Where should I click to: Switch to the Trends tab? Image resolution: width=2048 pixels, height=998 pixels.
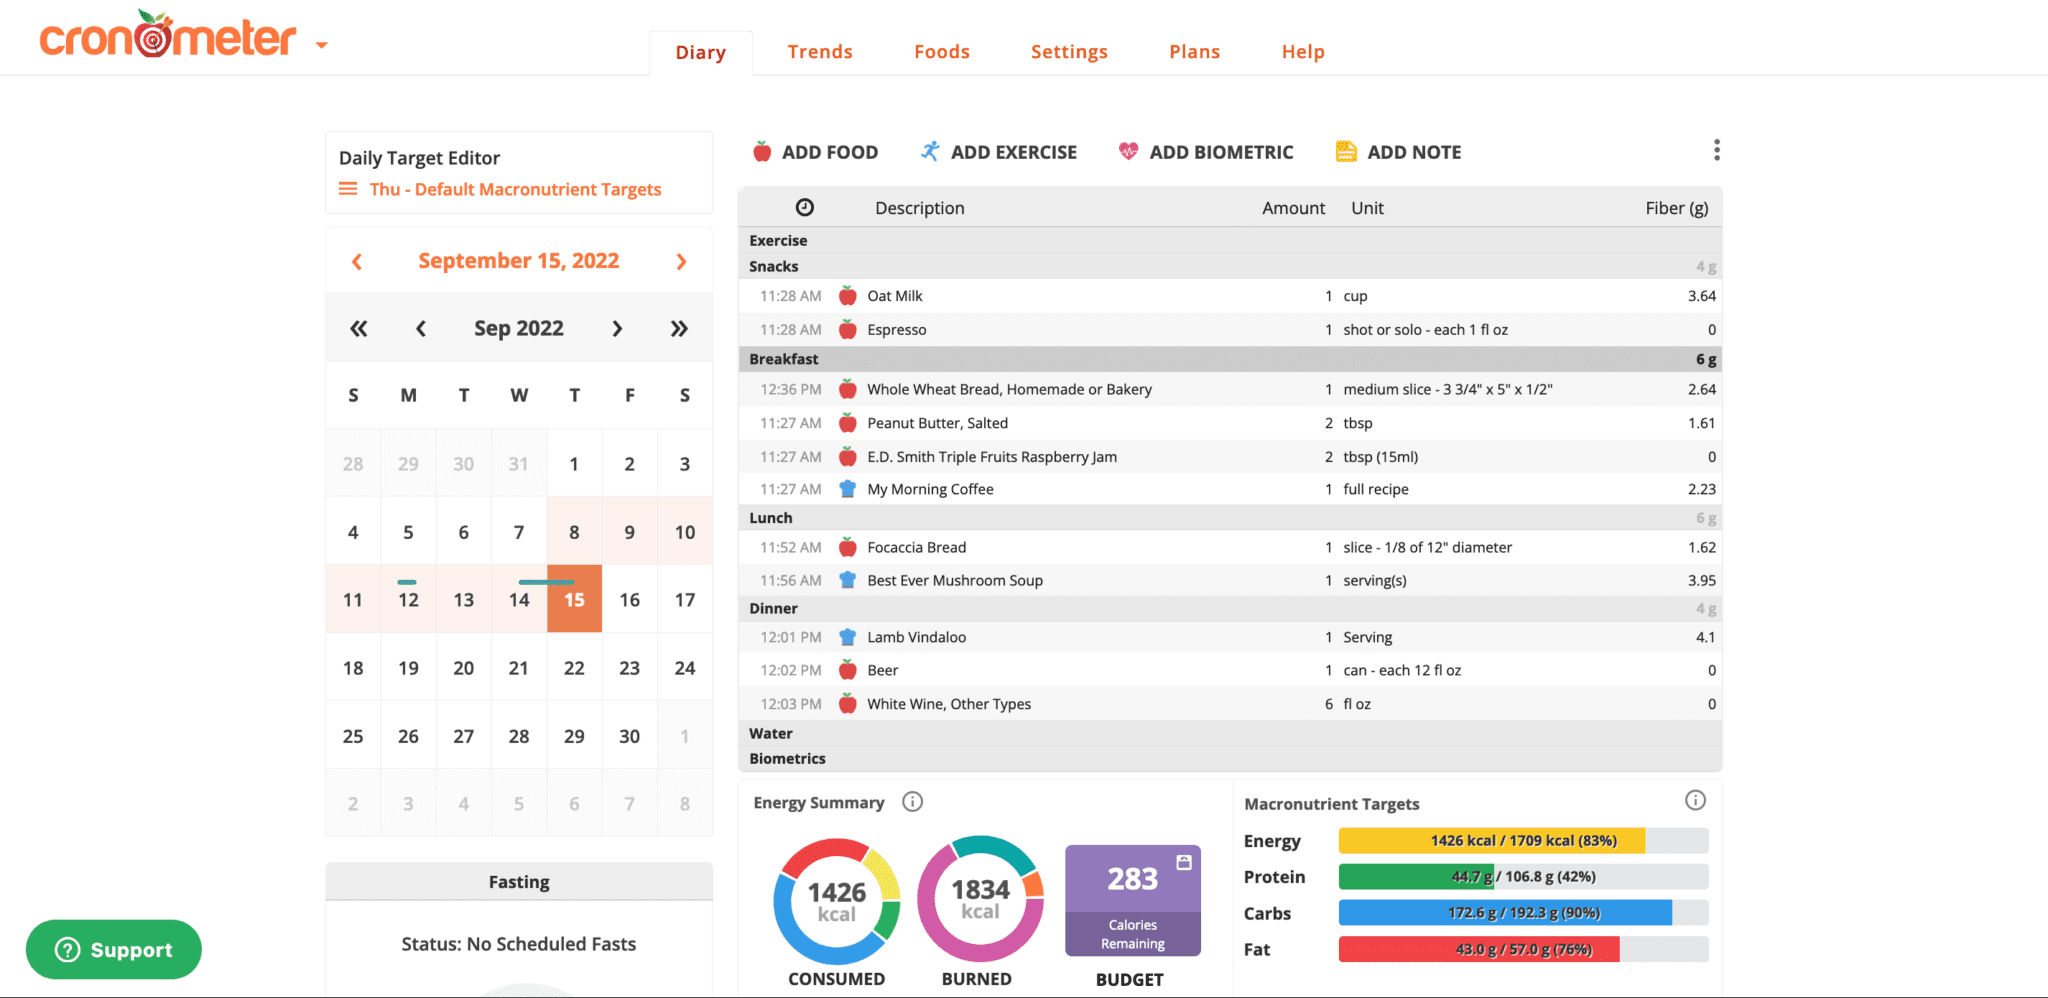(819, 52)
